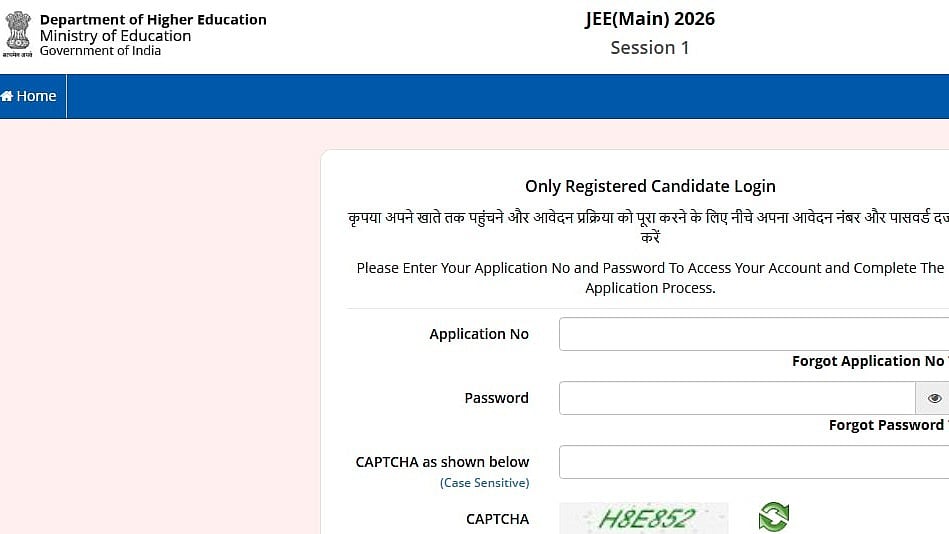Click the Only Registered Candidate Login heading
Image resolution: width=949 pixels, height=534 pixels.
point(650,186)
